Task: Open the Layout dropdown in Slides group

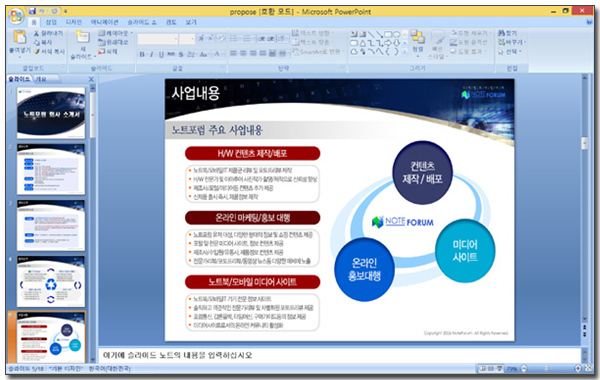Action: 116,33
